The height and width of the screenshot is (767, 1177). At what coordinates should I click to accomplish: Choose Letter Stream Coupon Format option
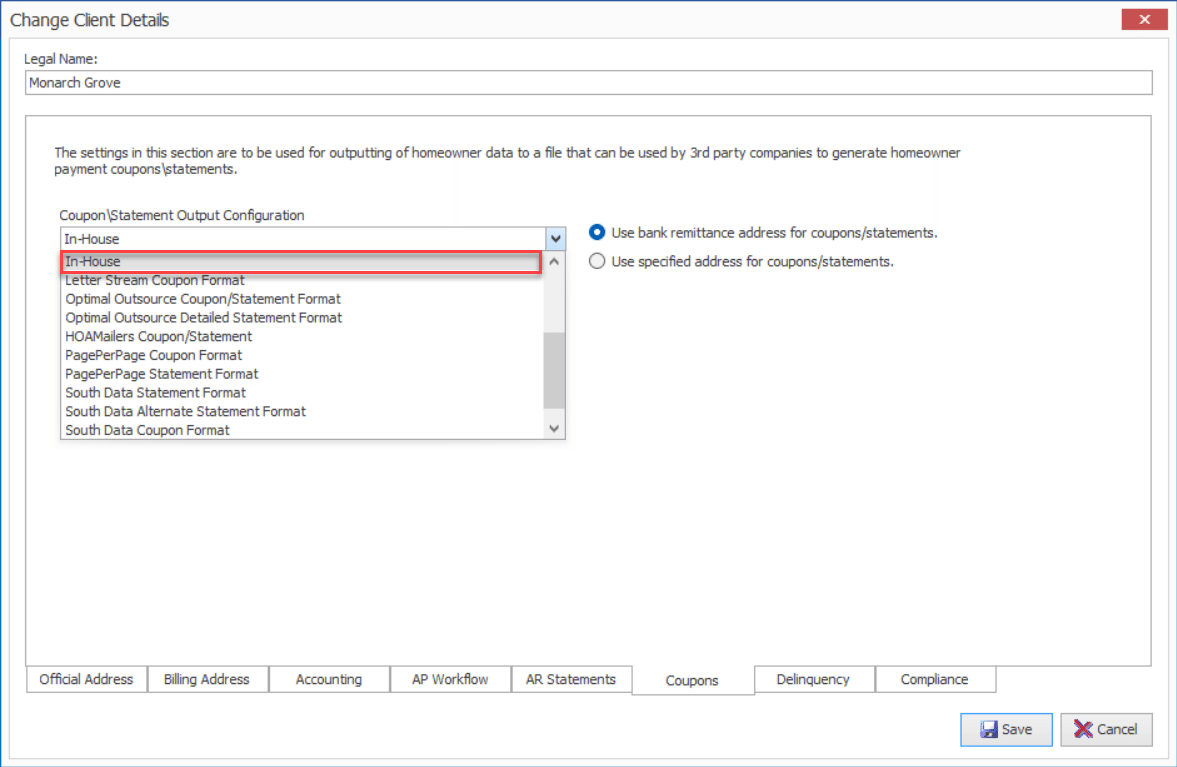coord(303,280)
